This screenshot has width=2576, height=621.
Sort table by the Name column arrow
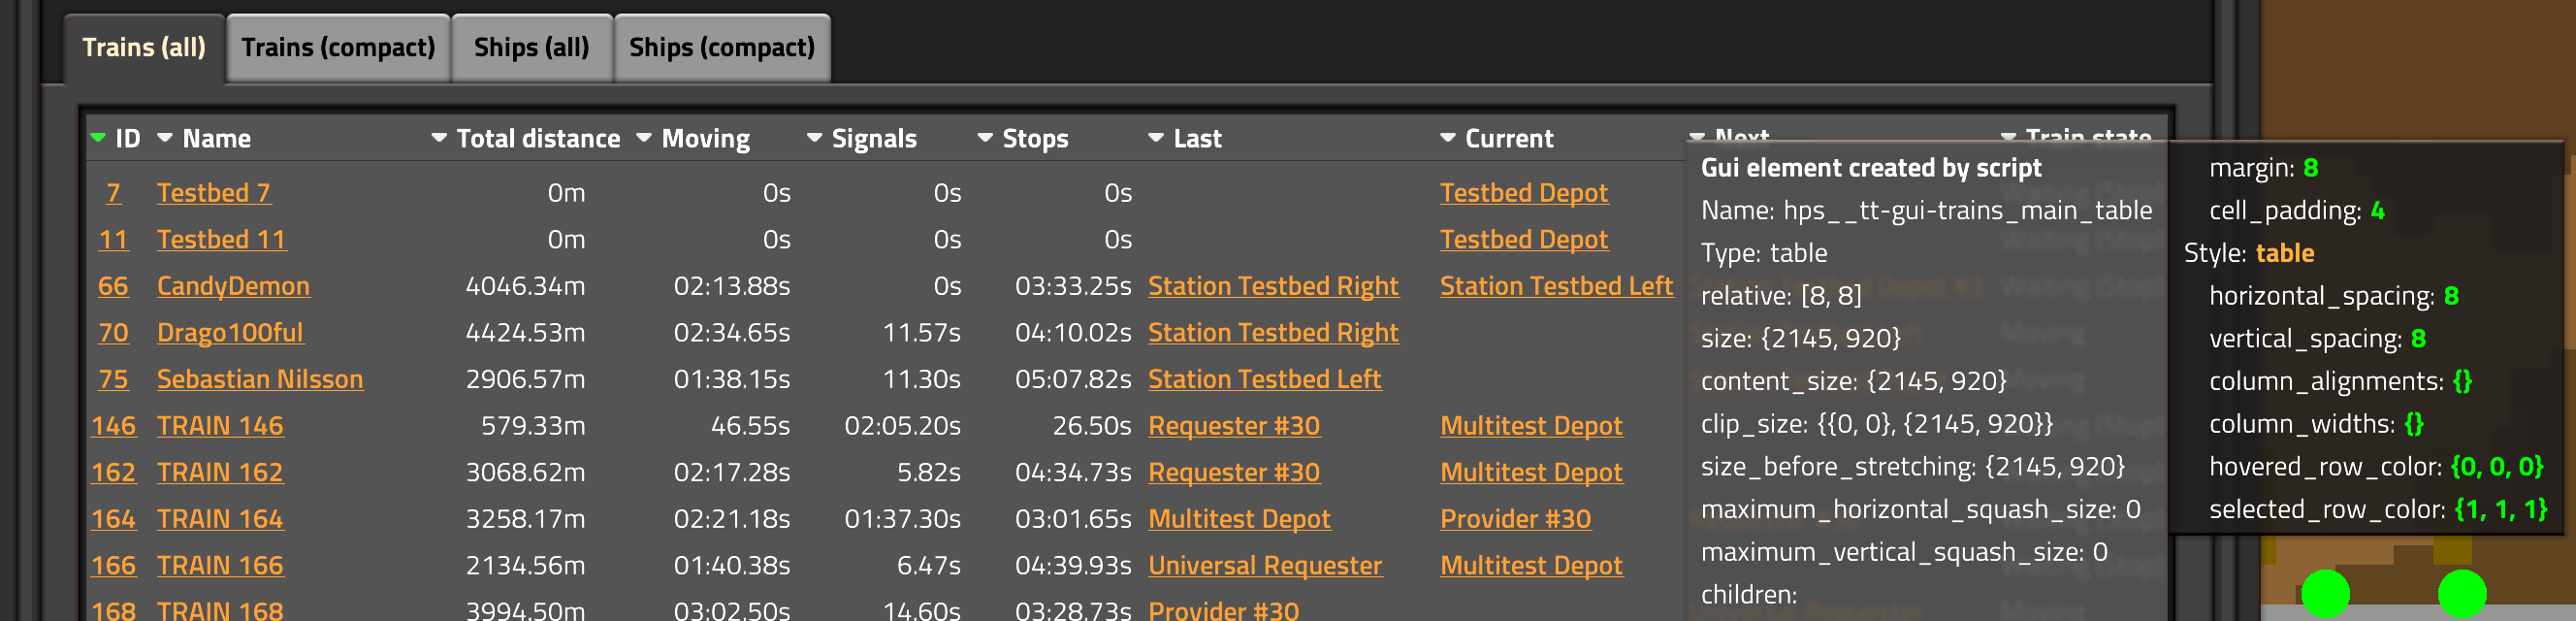[x=165, y=138]
